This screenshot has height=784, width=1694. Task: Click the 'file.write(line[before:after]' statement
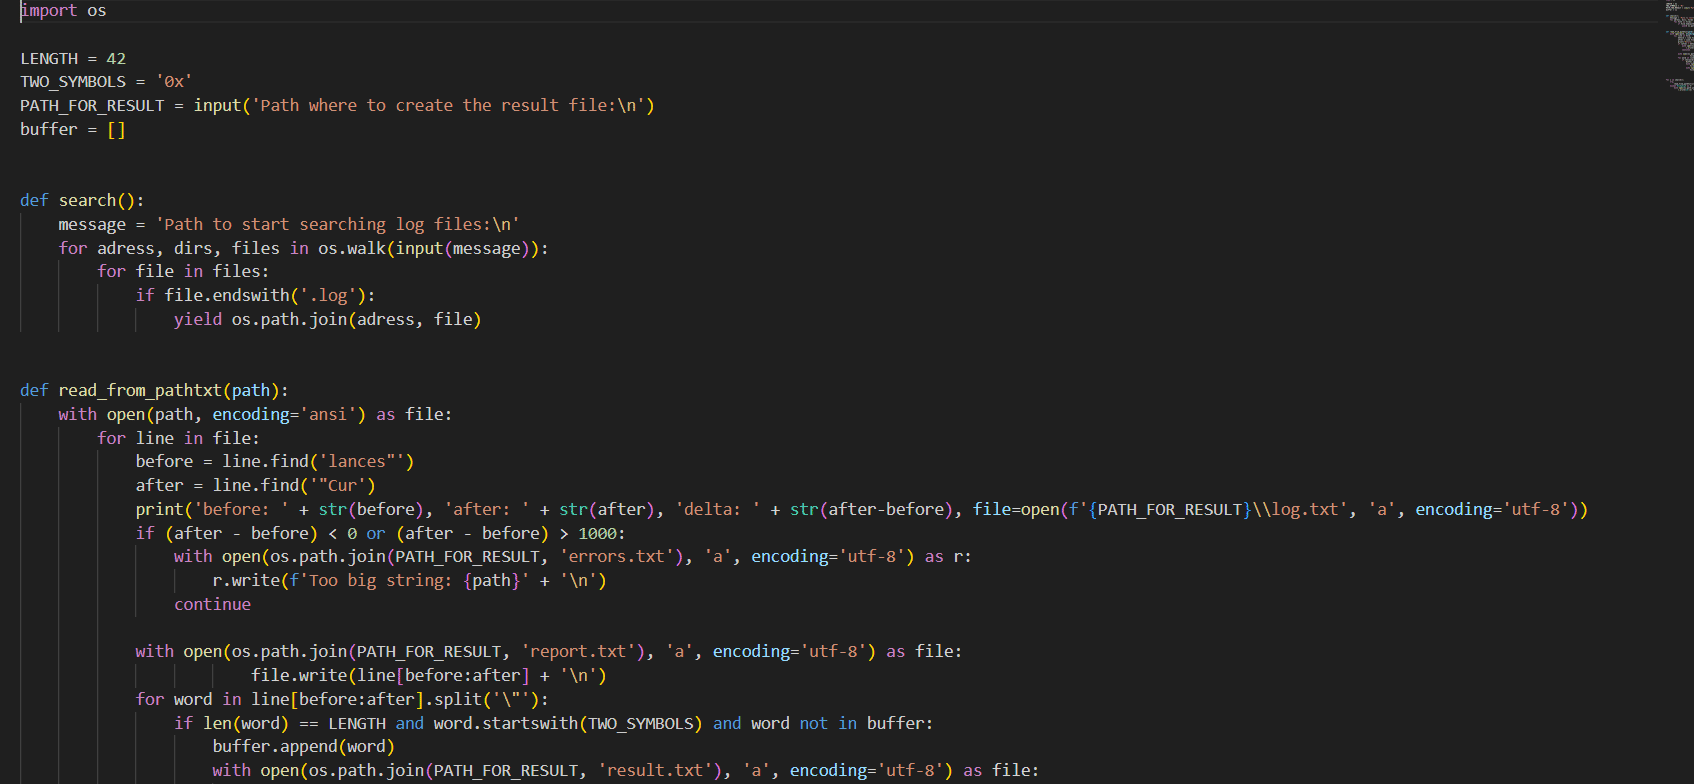[x=390, y=676]
